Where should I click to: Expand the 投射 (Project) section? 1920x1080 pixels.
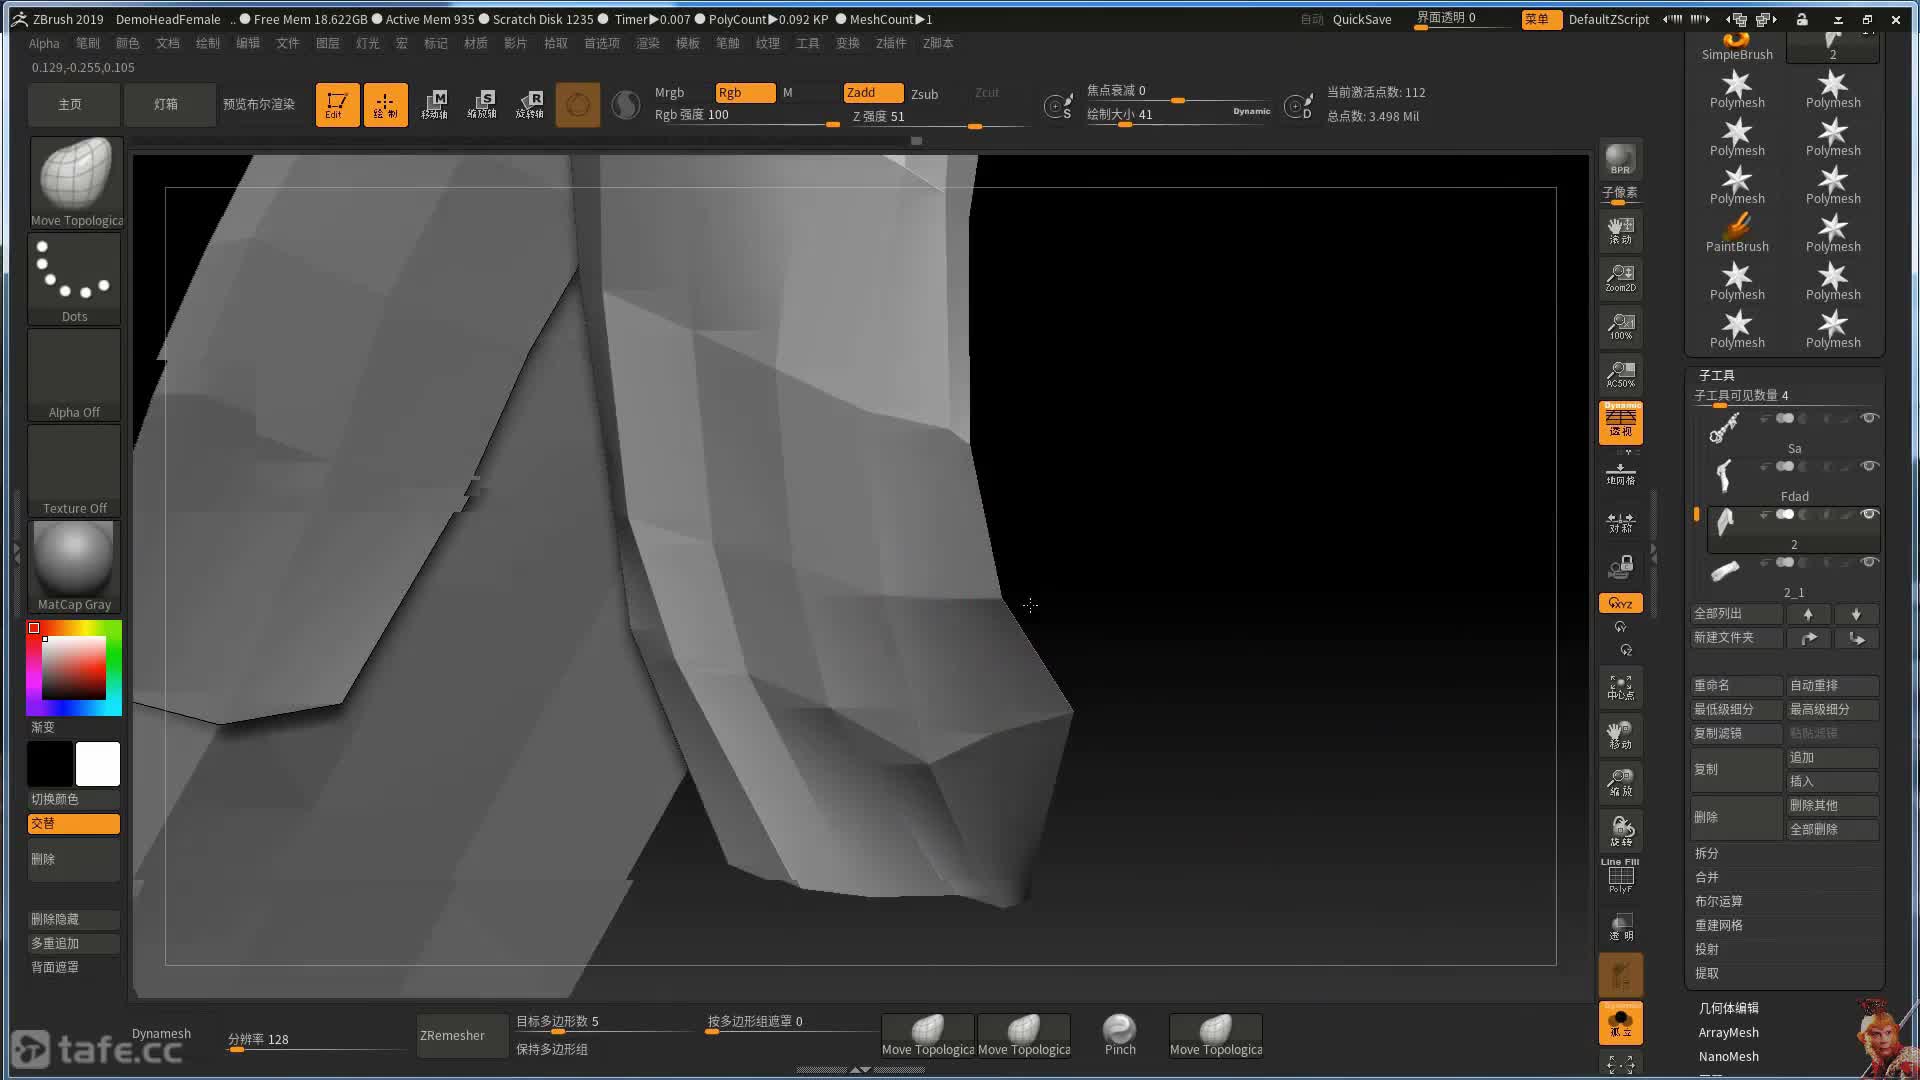[1706, 949]
